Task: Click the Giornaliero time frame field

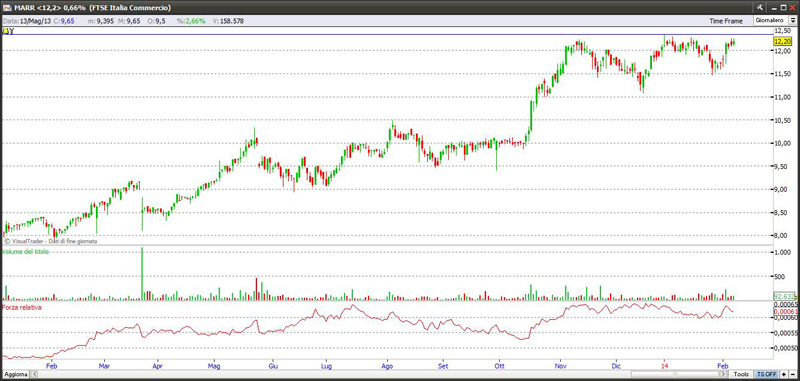Action: click(x=771, y=21)
